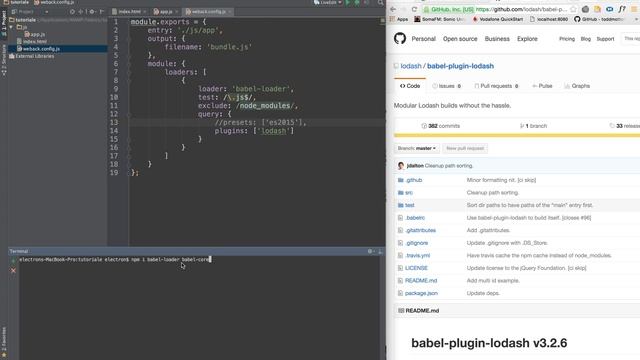Click the red close session icon in Terminal
Screen dimensions: 640x360
(13, 270)
